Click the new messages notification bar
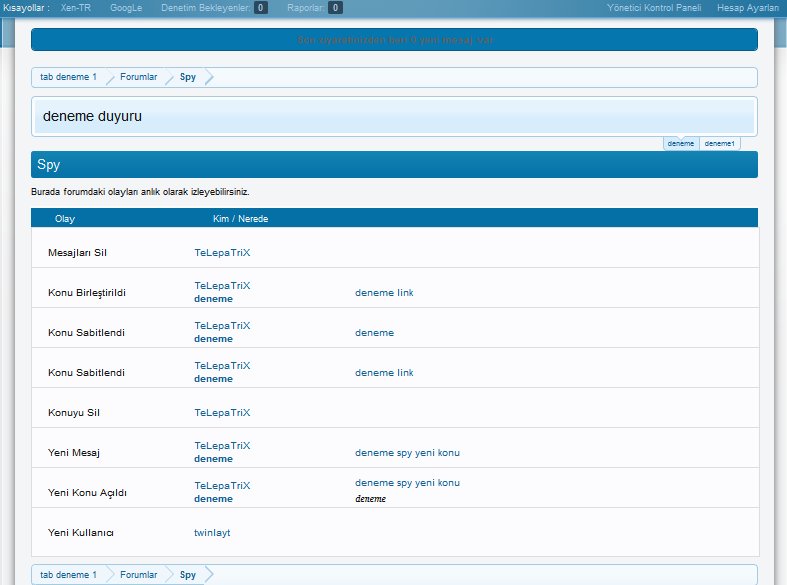Image resolution: width=787 pixels, height=585 pixels. coord(394,40)
